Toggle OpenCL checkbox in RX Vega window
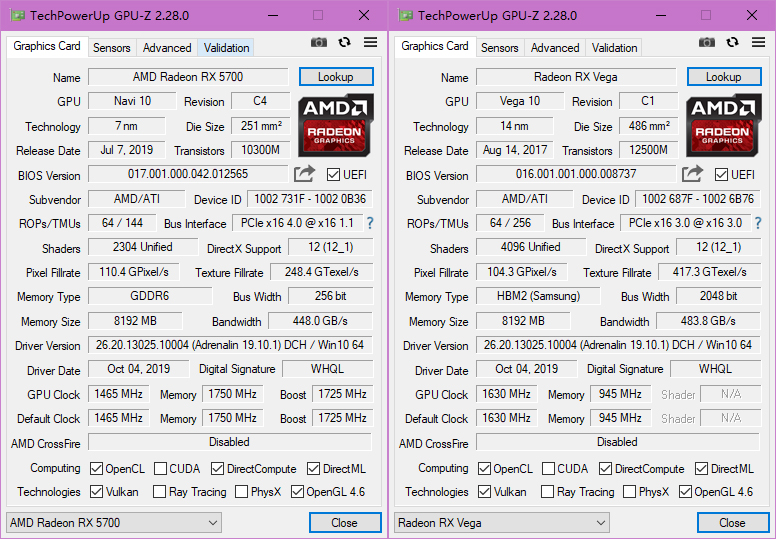 [485, 469]
